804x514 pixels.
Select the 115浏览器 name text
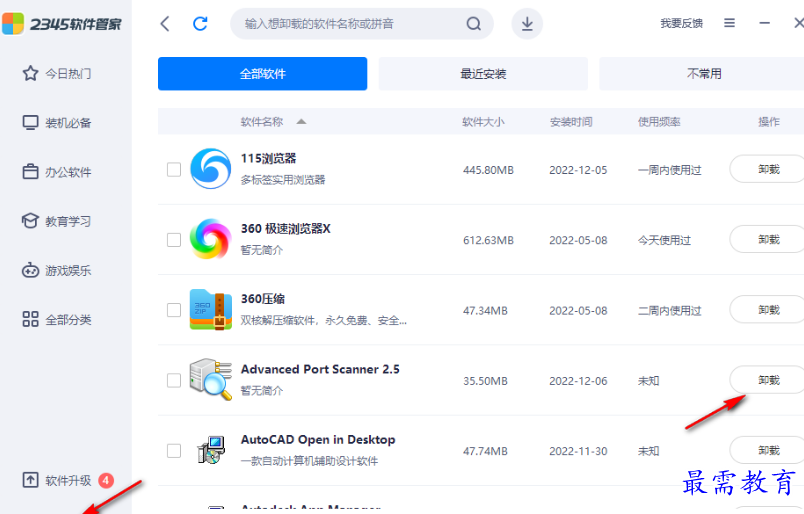click(x=269, y=159)
